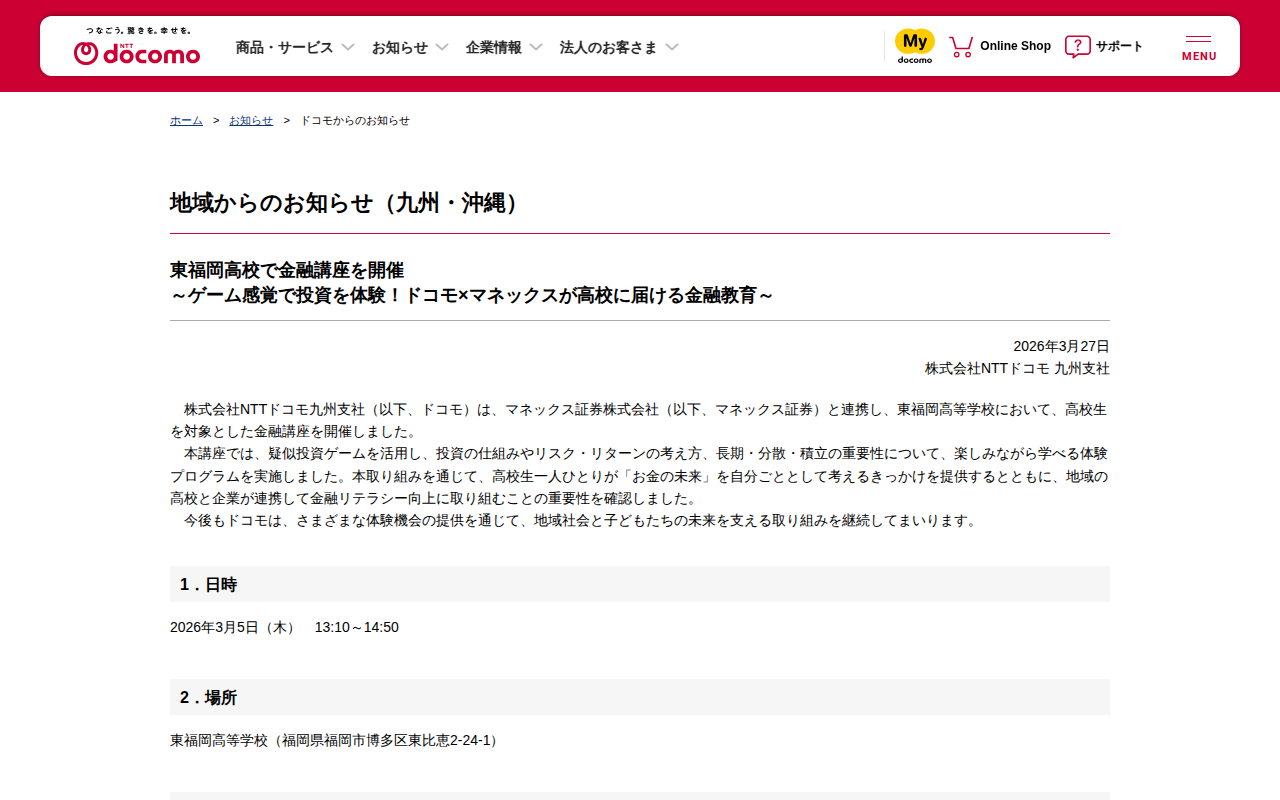1280x800 pixels.
Task: Click the article title 東福岡高校で金融講座を開催
Action: click(287, 270)
